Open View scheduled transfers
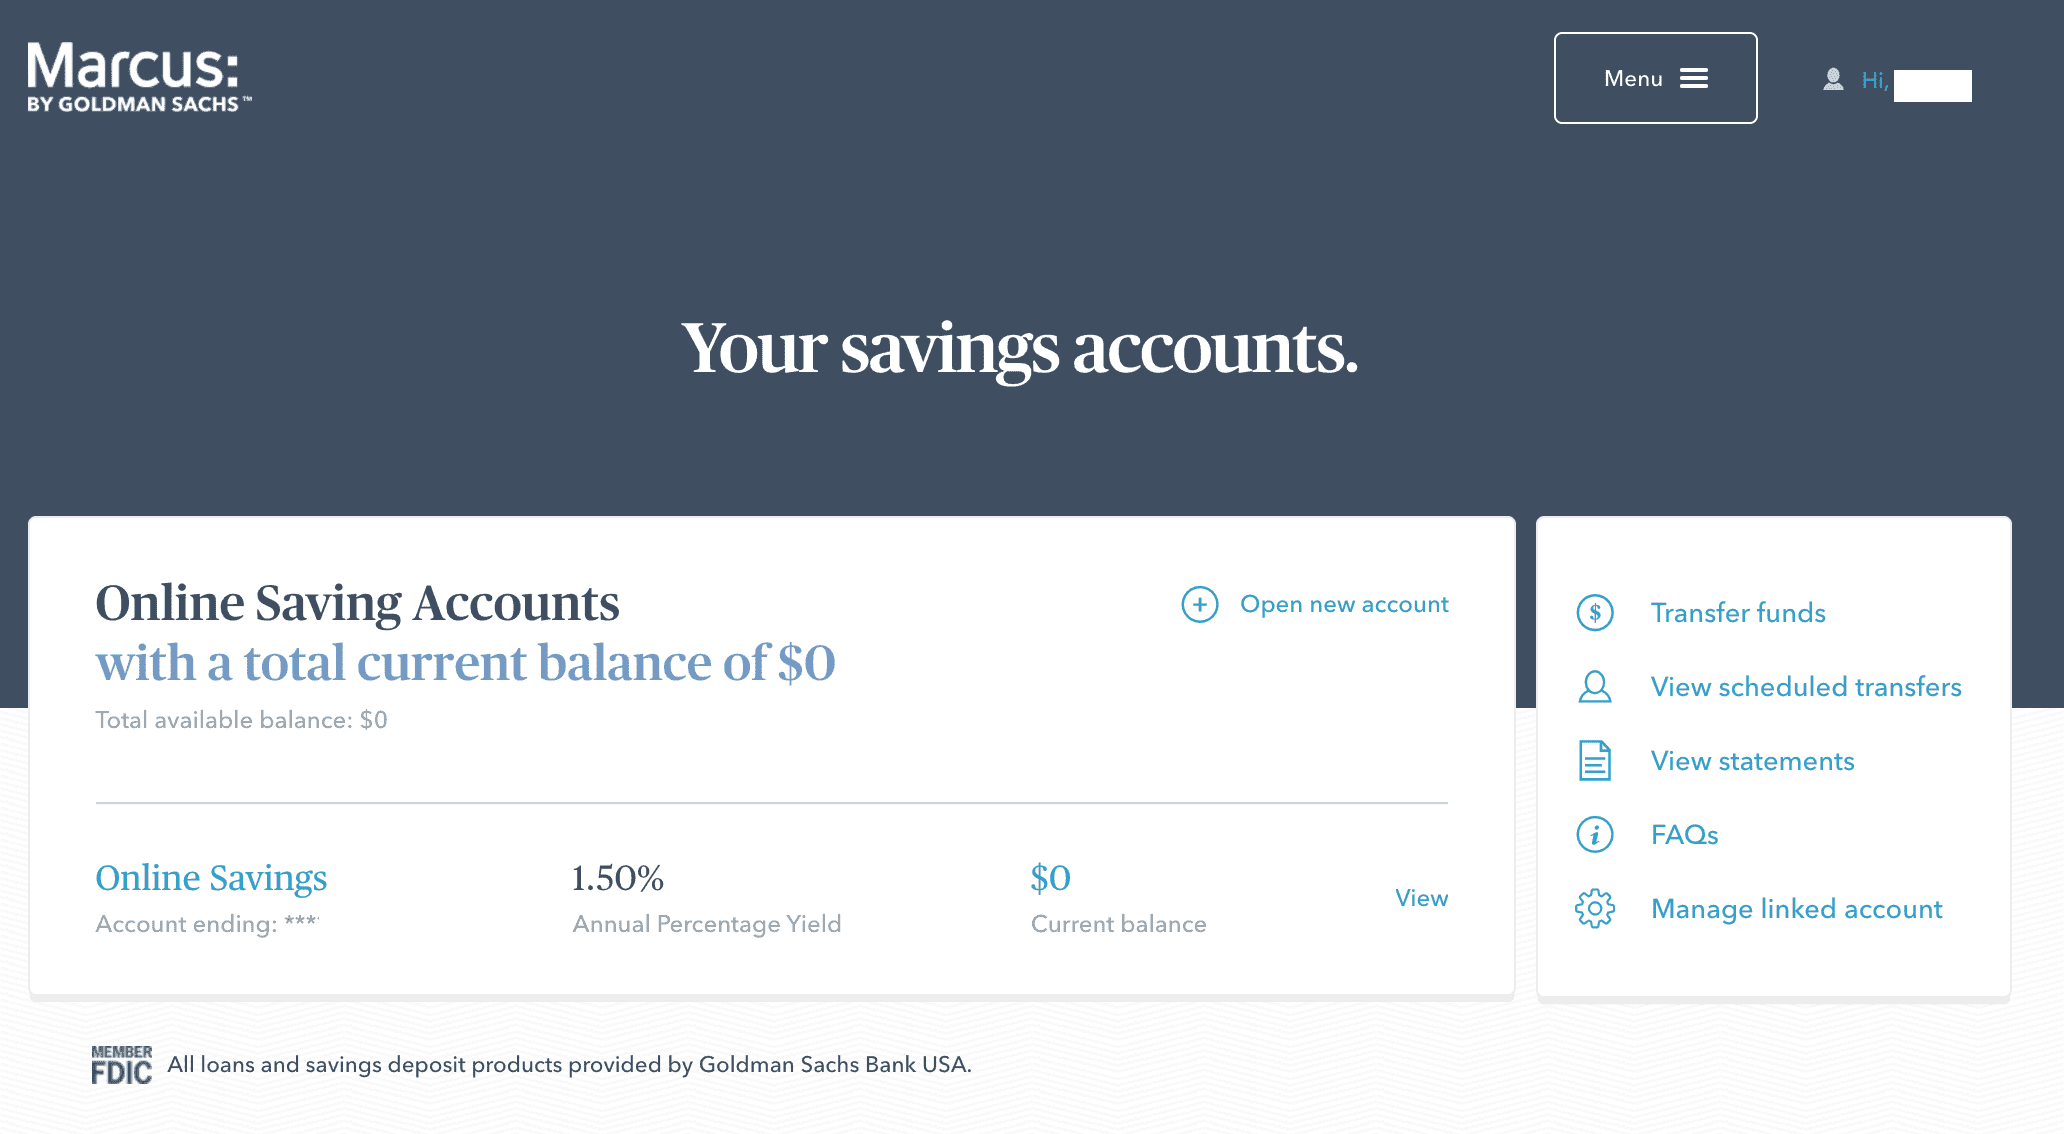 click(x=1806, y=686)
